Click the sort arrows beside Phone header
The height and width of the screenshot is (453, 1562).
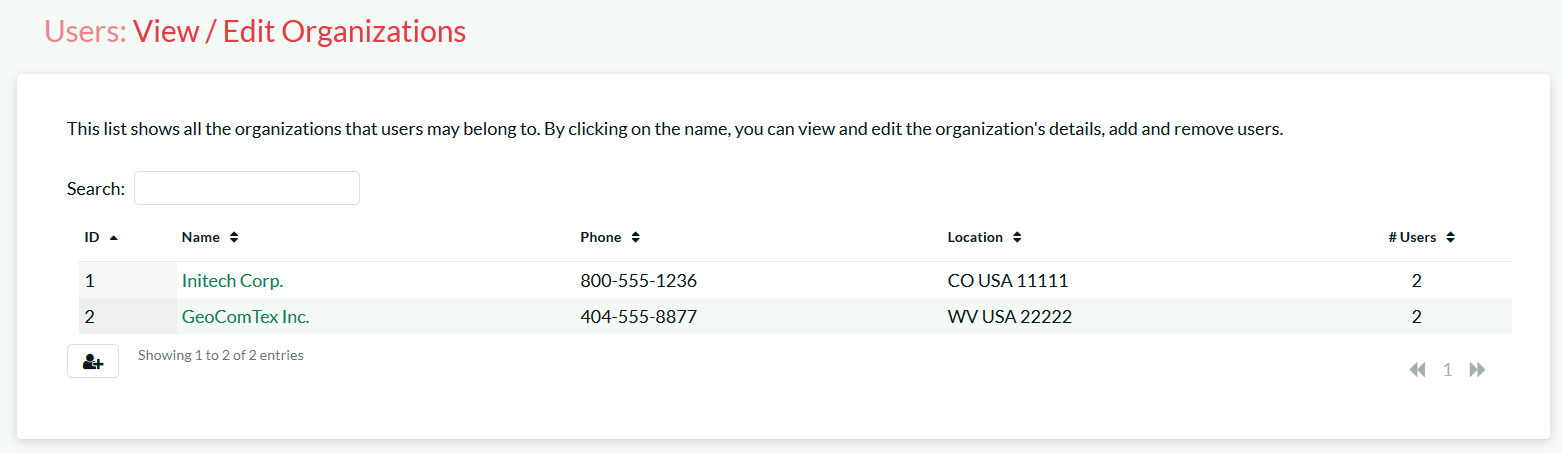click(x=636, y=238)
